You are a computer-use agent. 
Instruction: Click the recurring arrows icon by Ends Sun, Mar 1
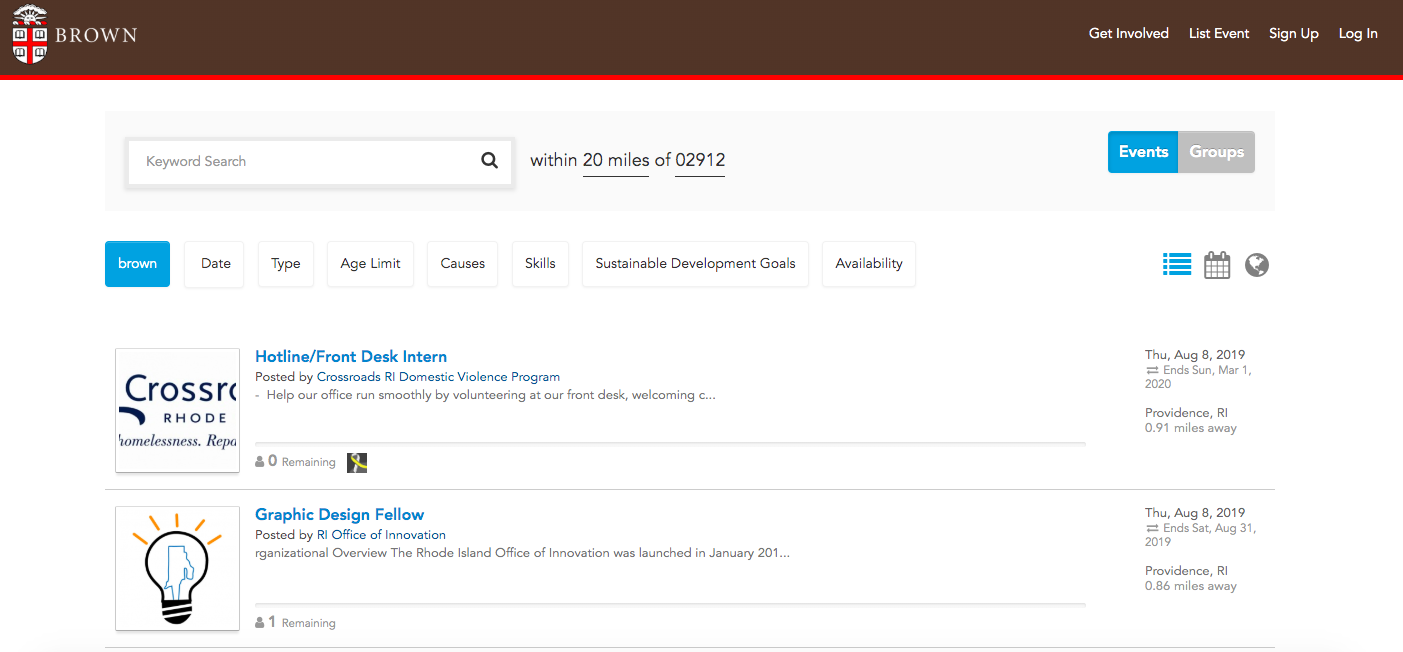[x=1152, y=370]
